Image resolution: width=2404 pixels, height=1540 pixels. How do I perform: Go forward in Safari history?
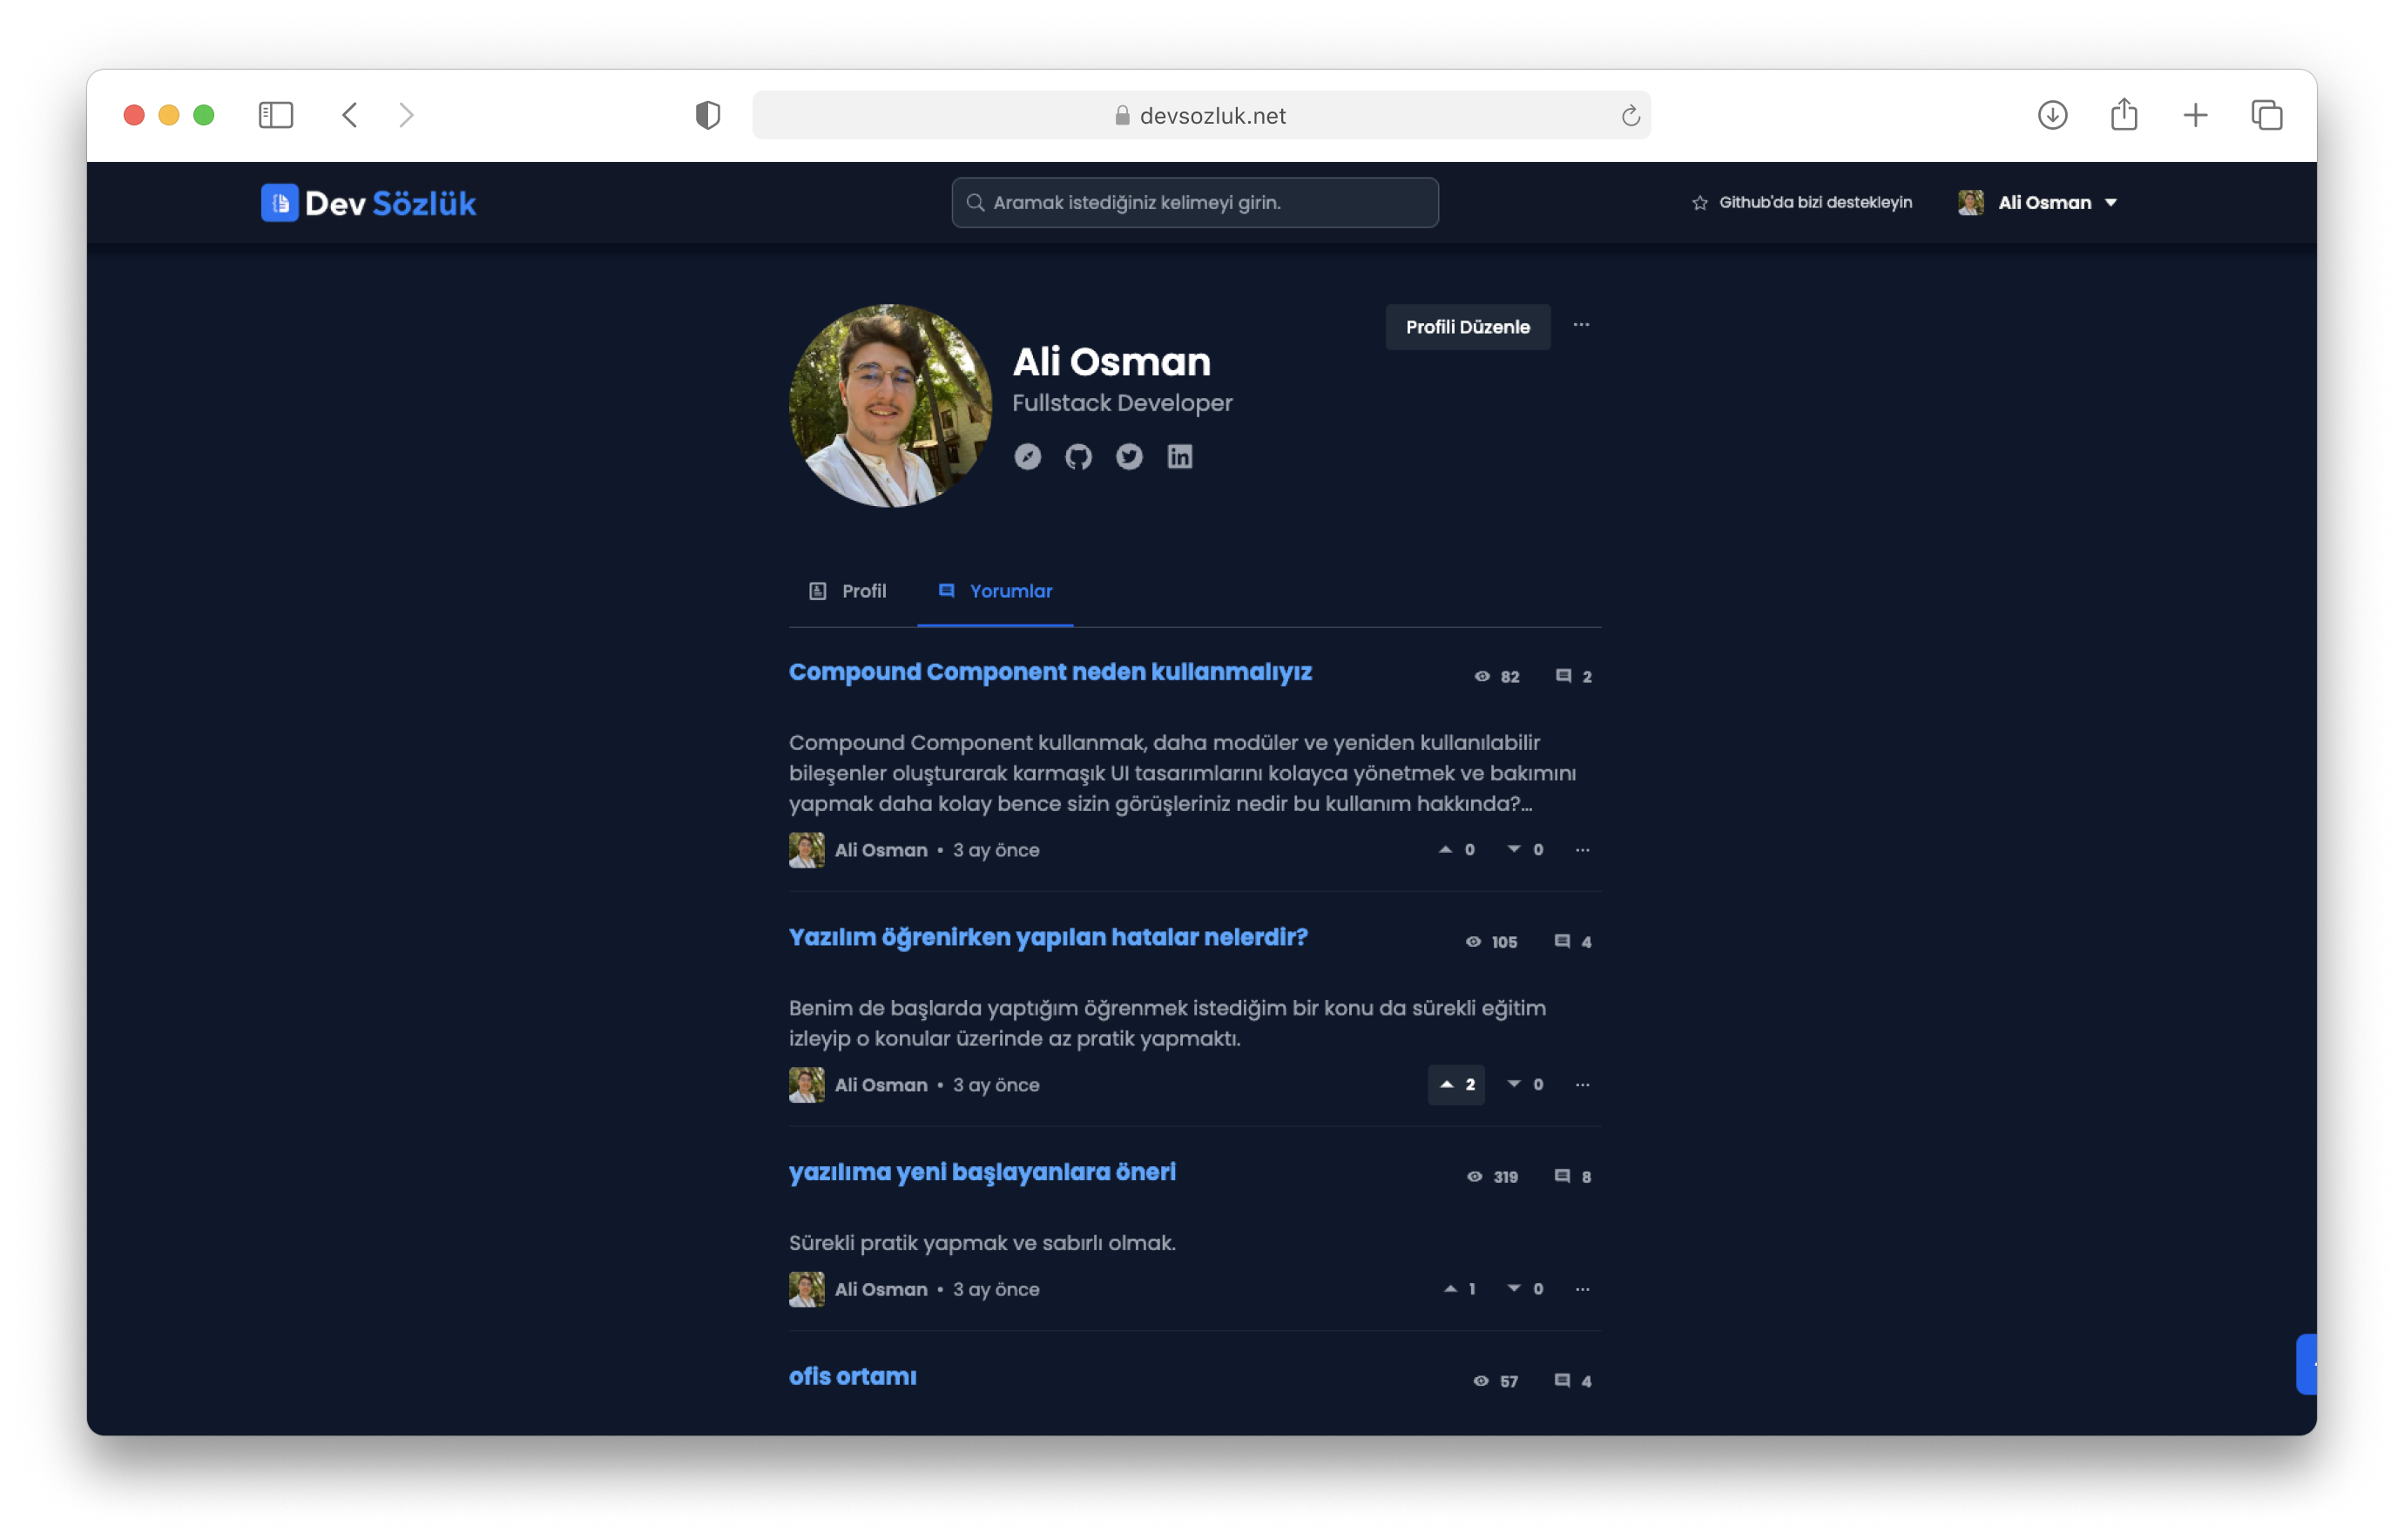pos(406,115)
